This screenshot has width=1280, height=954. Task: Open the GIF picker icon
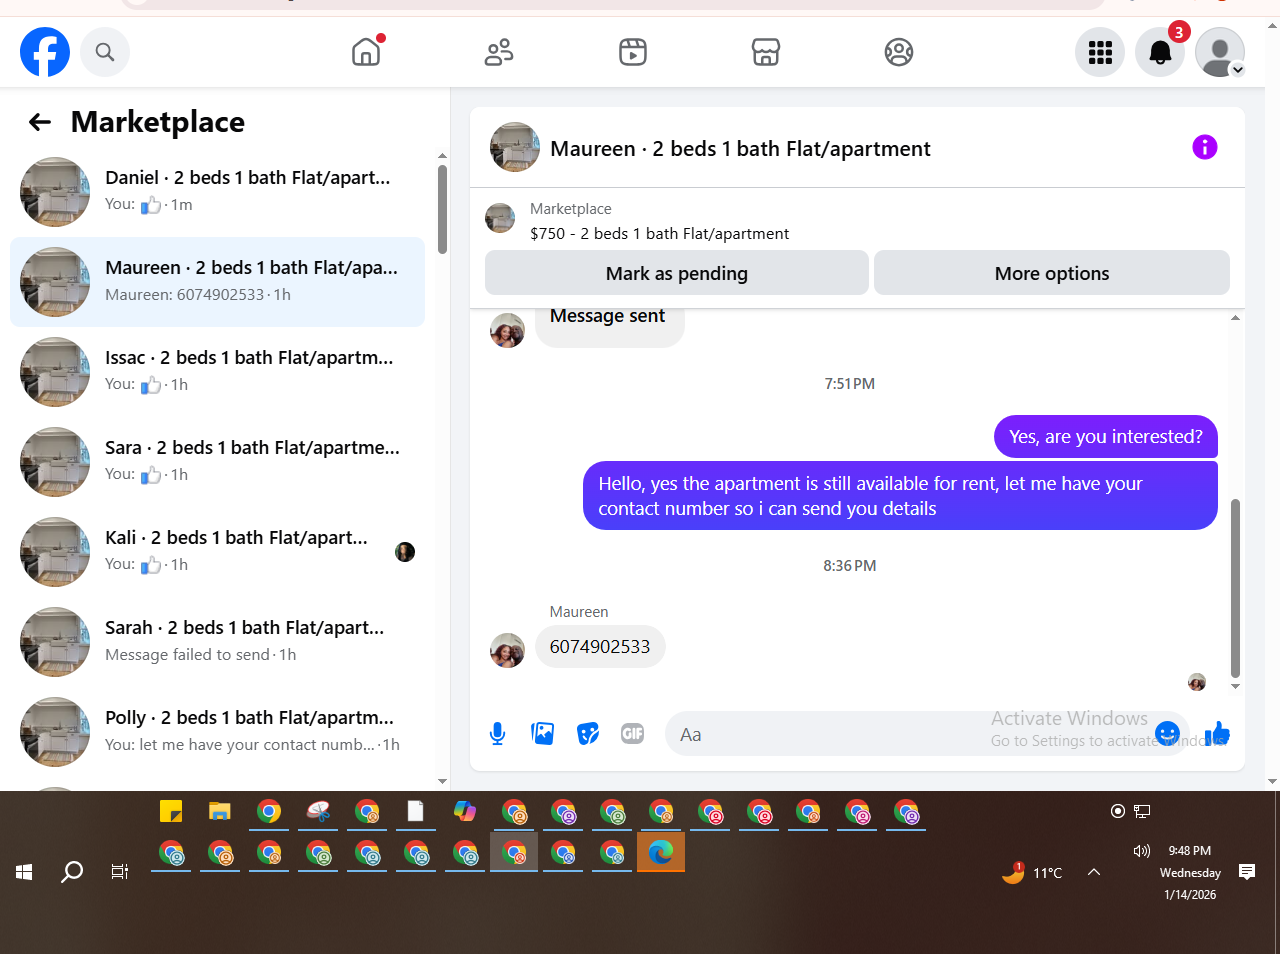click(632, 734)
